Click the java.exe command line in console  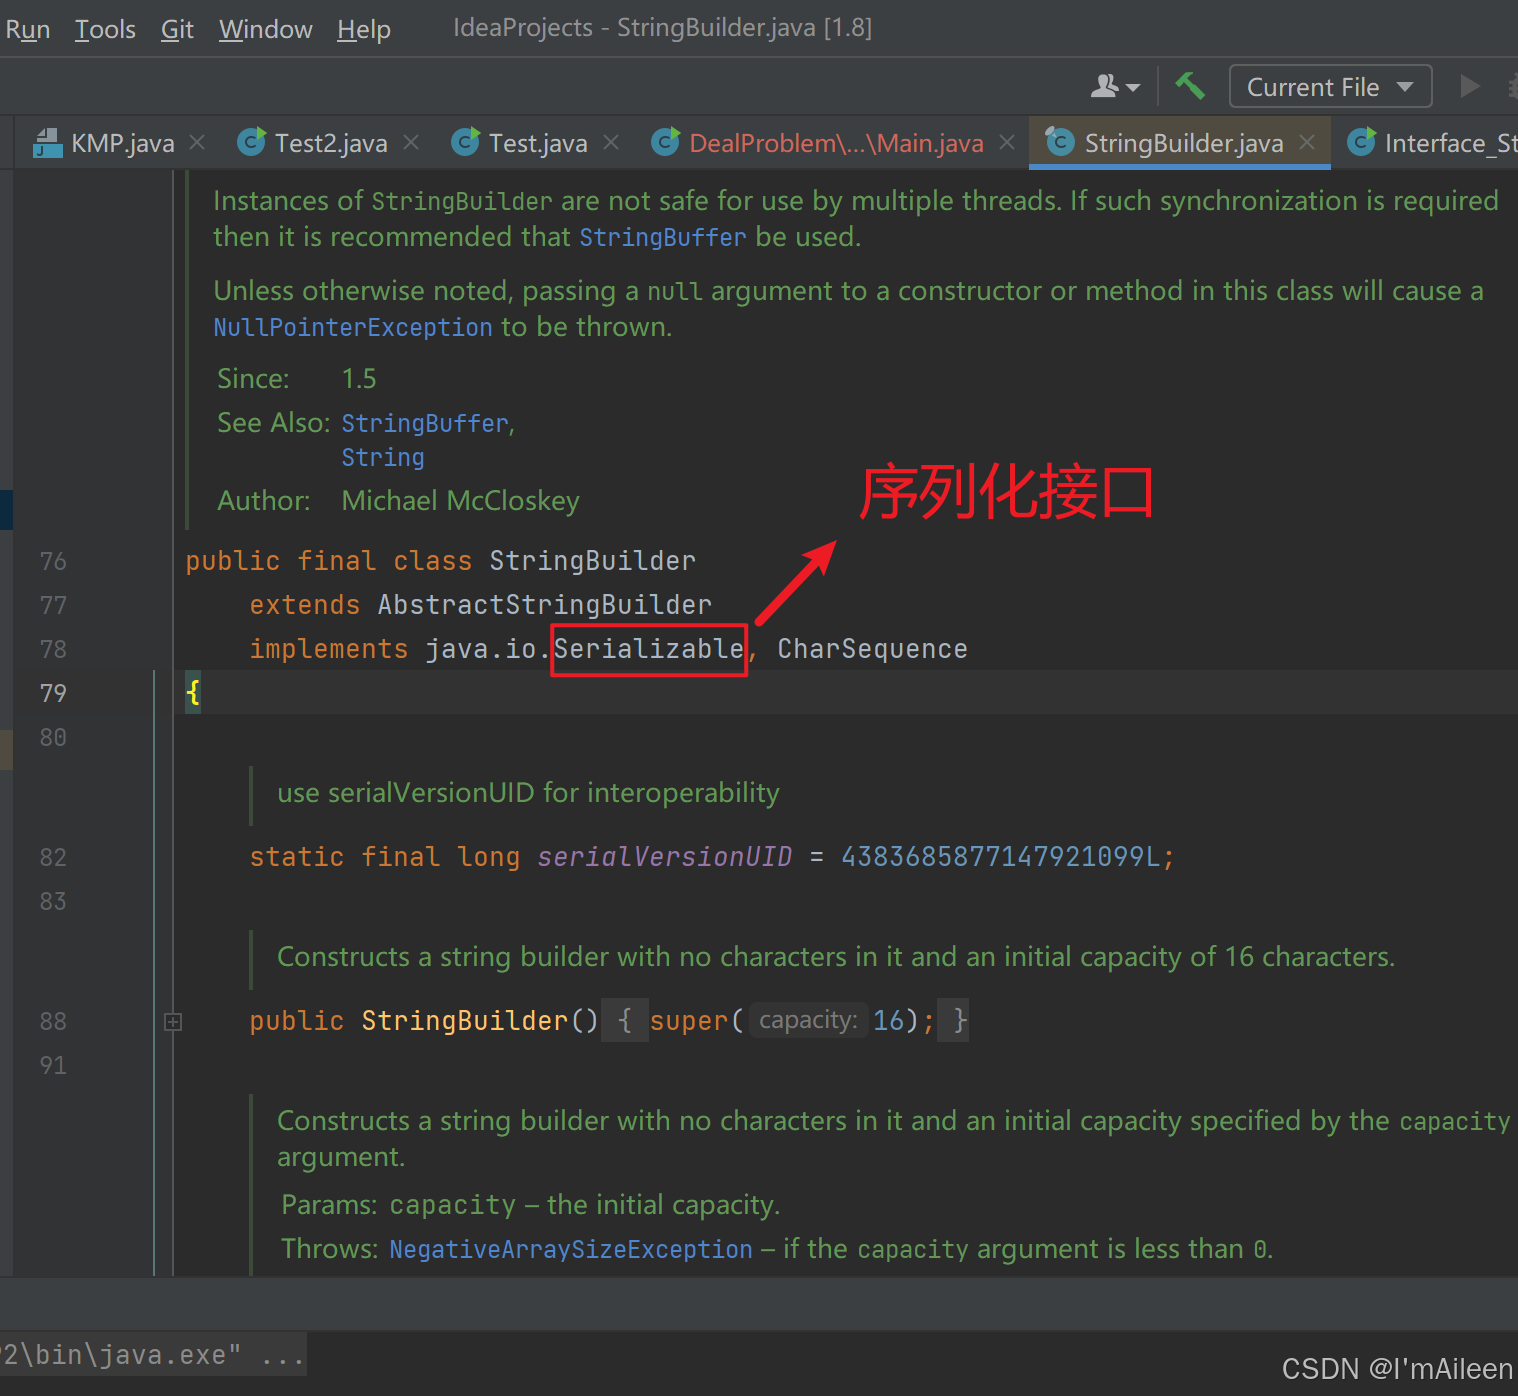pyautogui.click(x=153, y=1355)
